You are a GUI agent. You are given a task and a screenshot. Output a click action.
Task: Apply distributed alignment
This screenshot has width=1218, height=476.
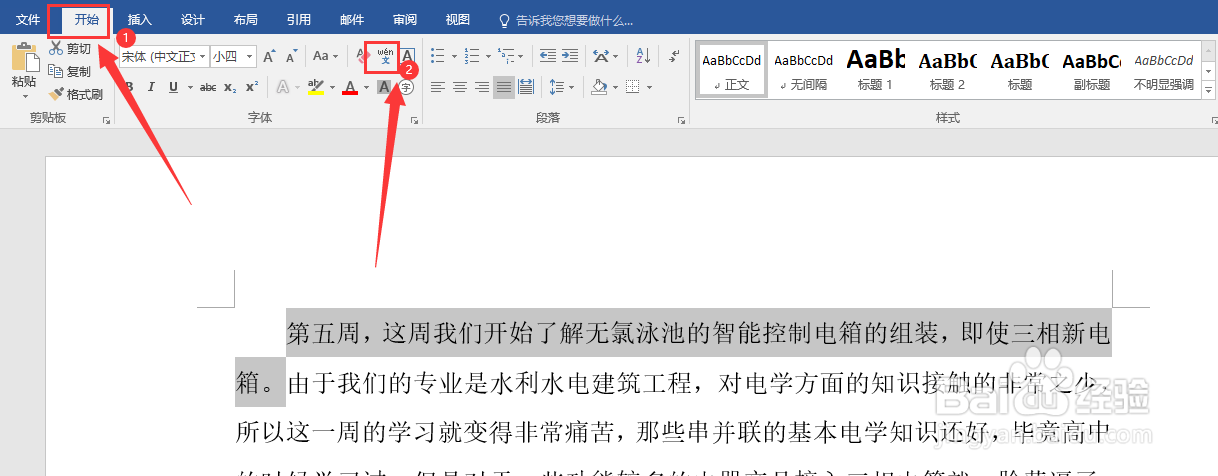(526, 87)
